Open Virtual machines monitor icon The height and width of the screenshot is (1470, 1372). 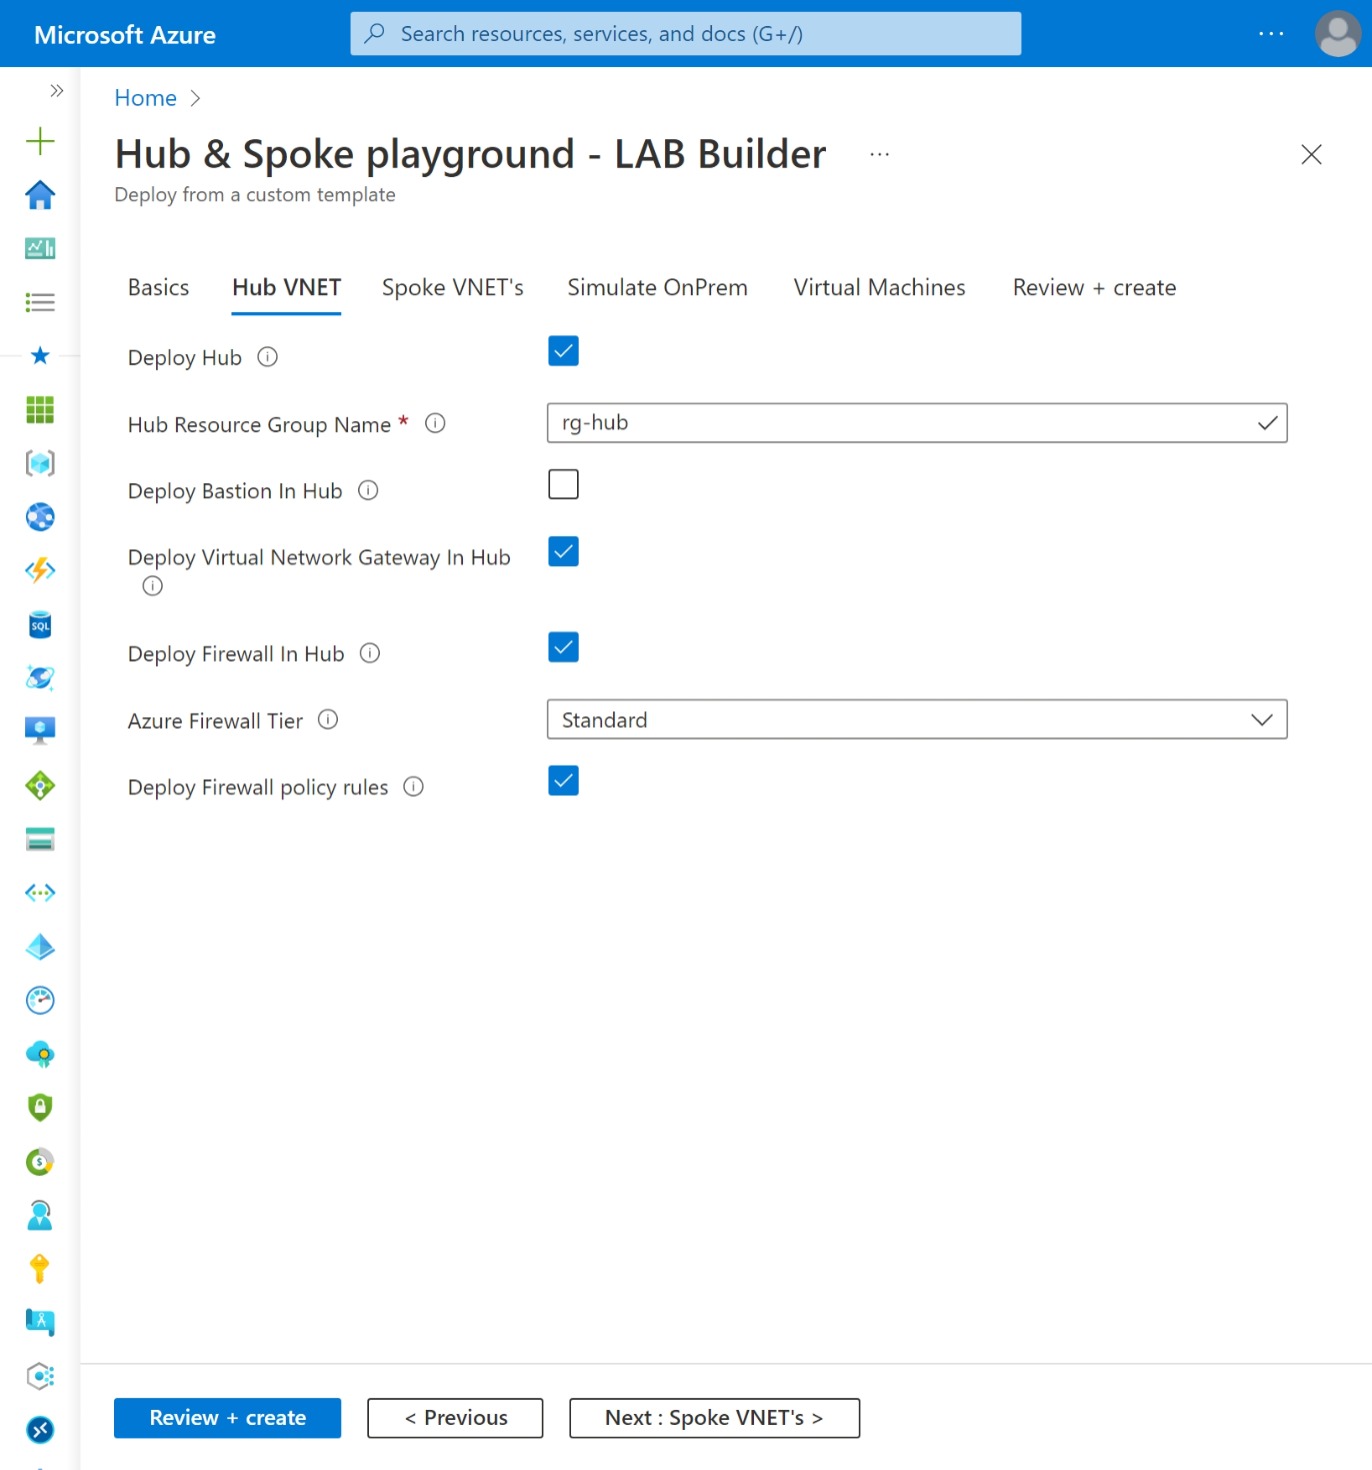(40, 731)
